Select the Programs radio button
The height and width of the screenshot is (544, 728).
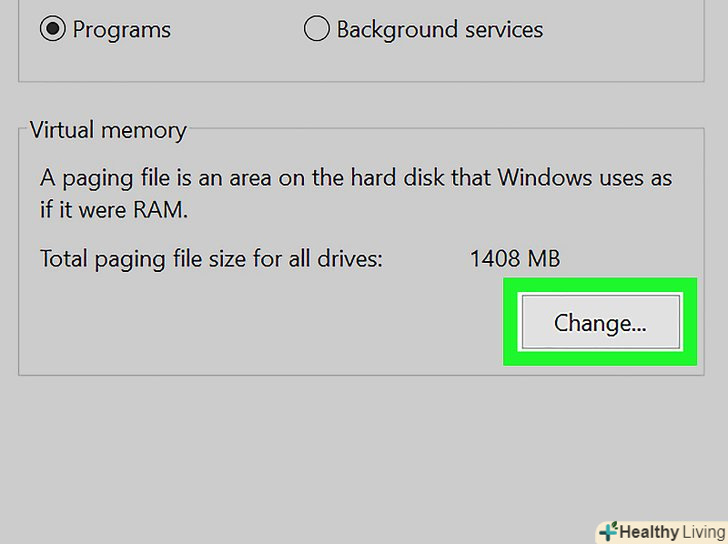[52, 29]
